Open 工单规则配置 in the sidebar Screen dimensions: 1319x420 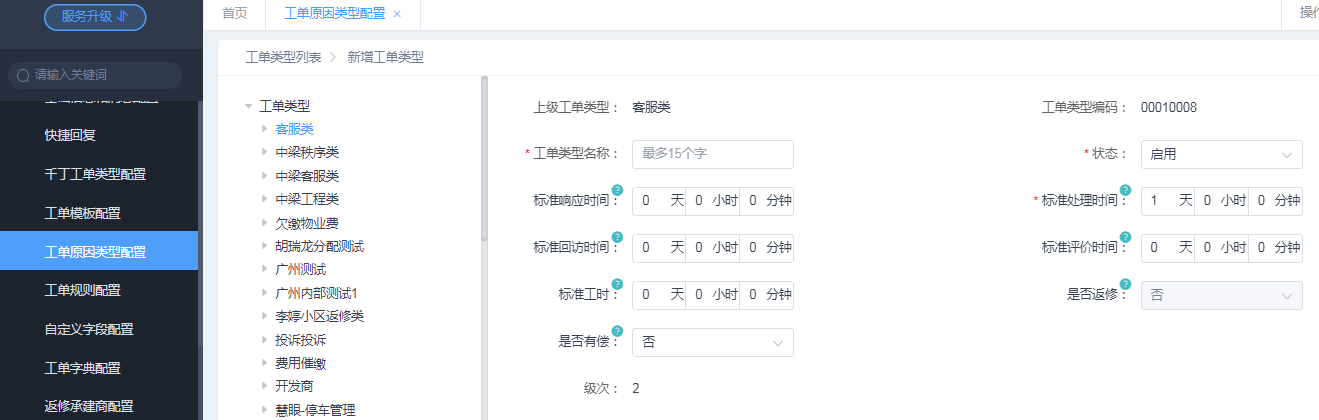(x=83, y=290)
